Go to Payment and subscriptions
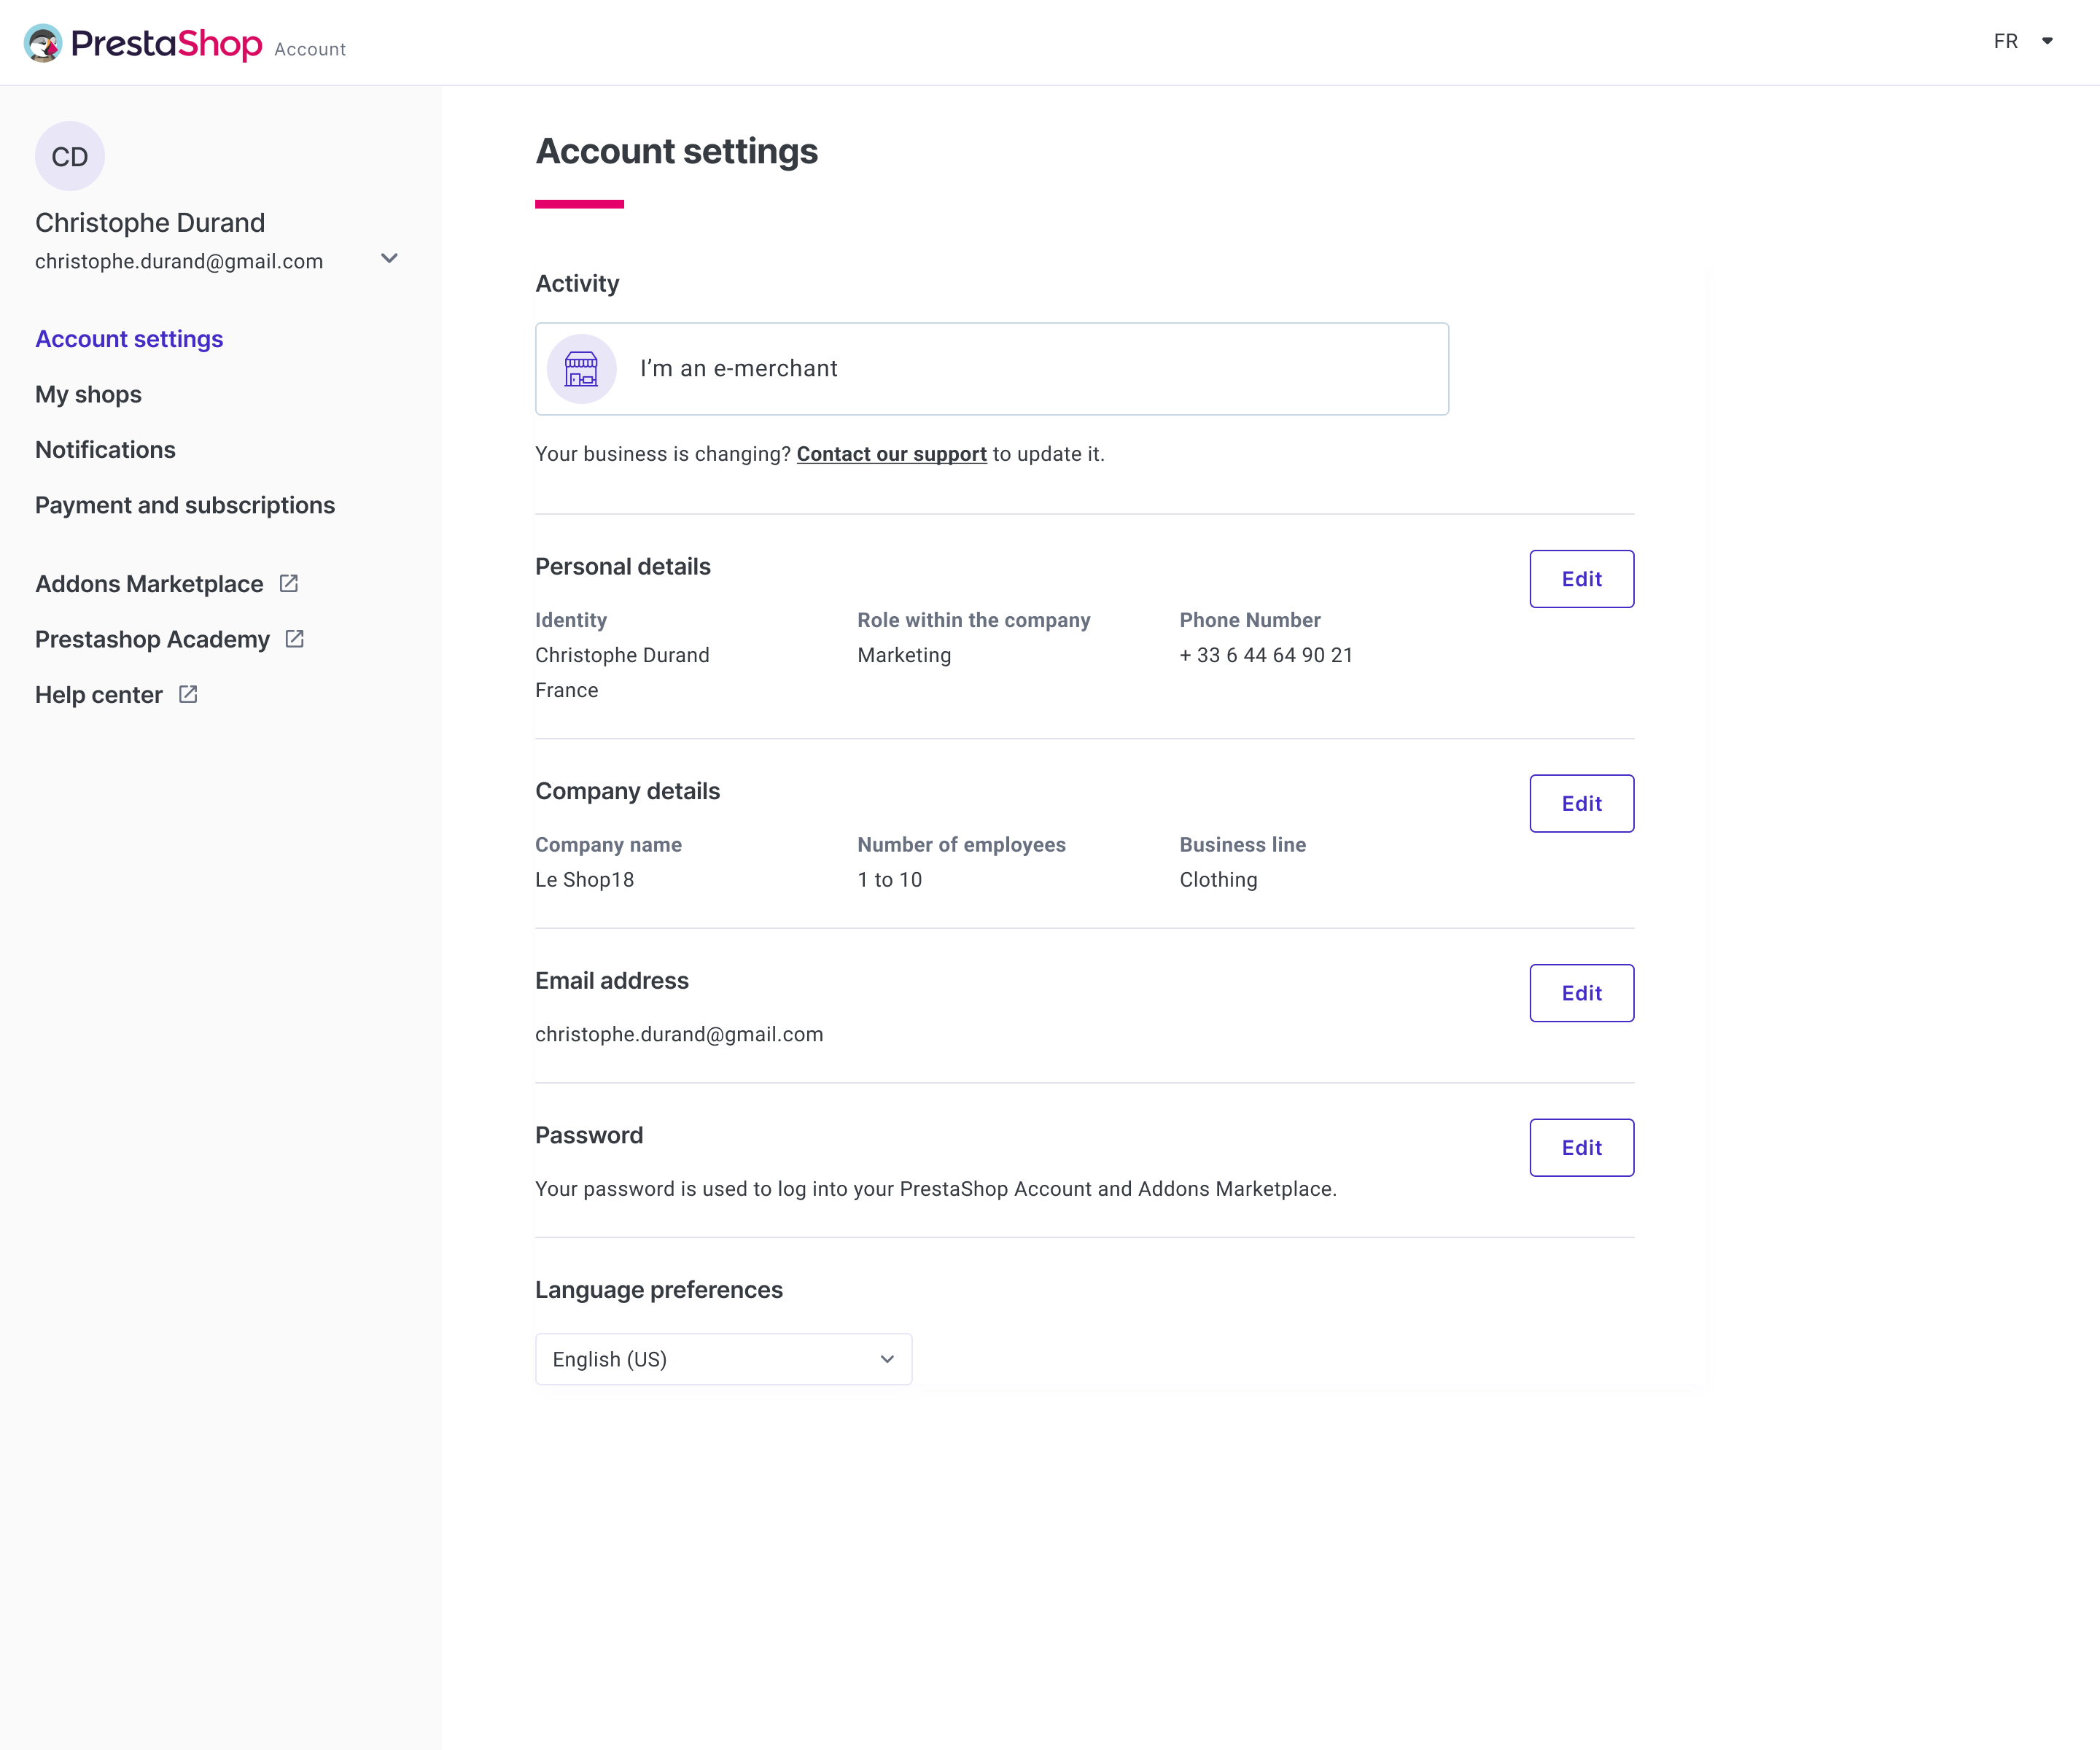The image size is (2100, 1750). (x=184, y=505)
